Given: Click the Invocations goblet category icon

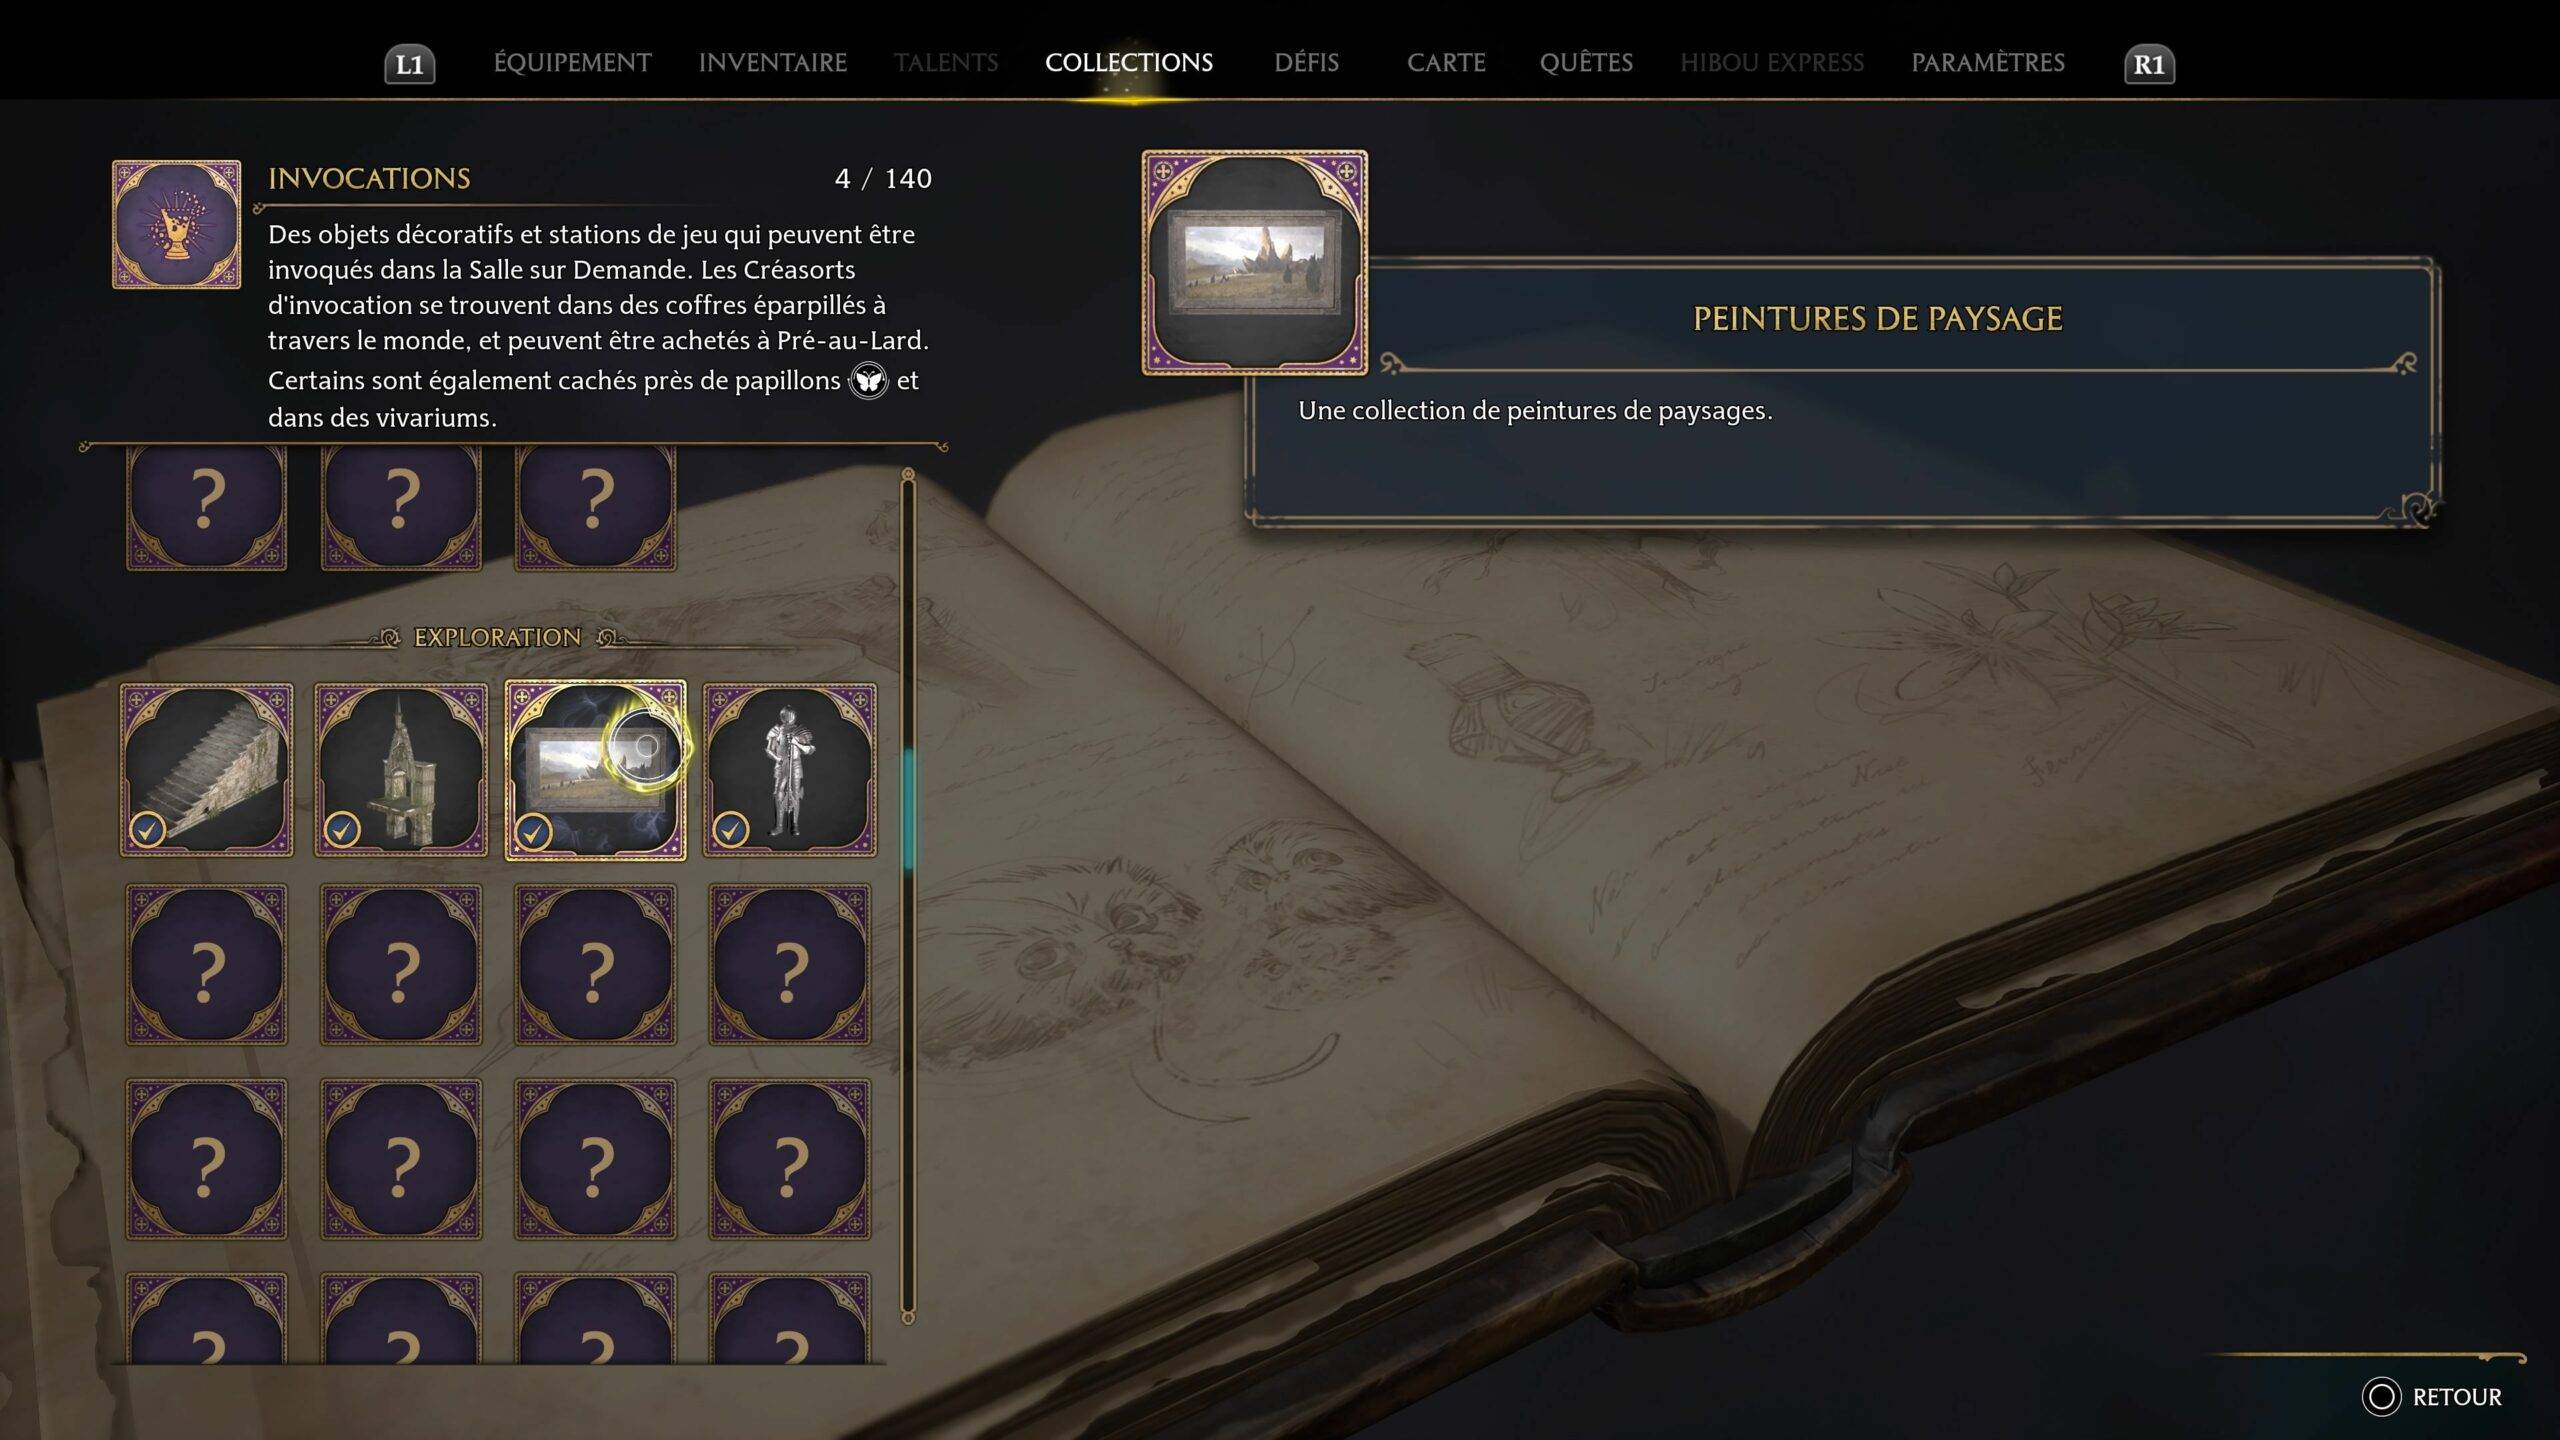Looking at the screenshot, I should click(176, 224).
